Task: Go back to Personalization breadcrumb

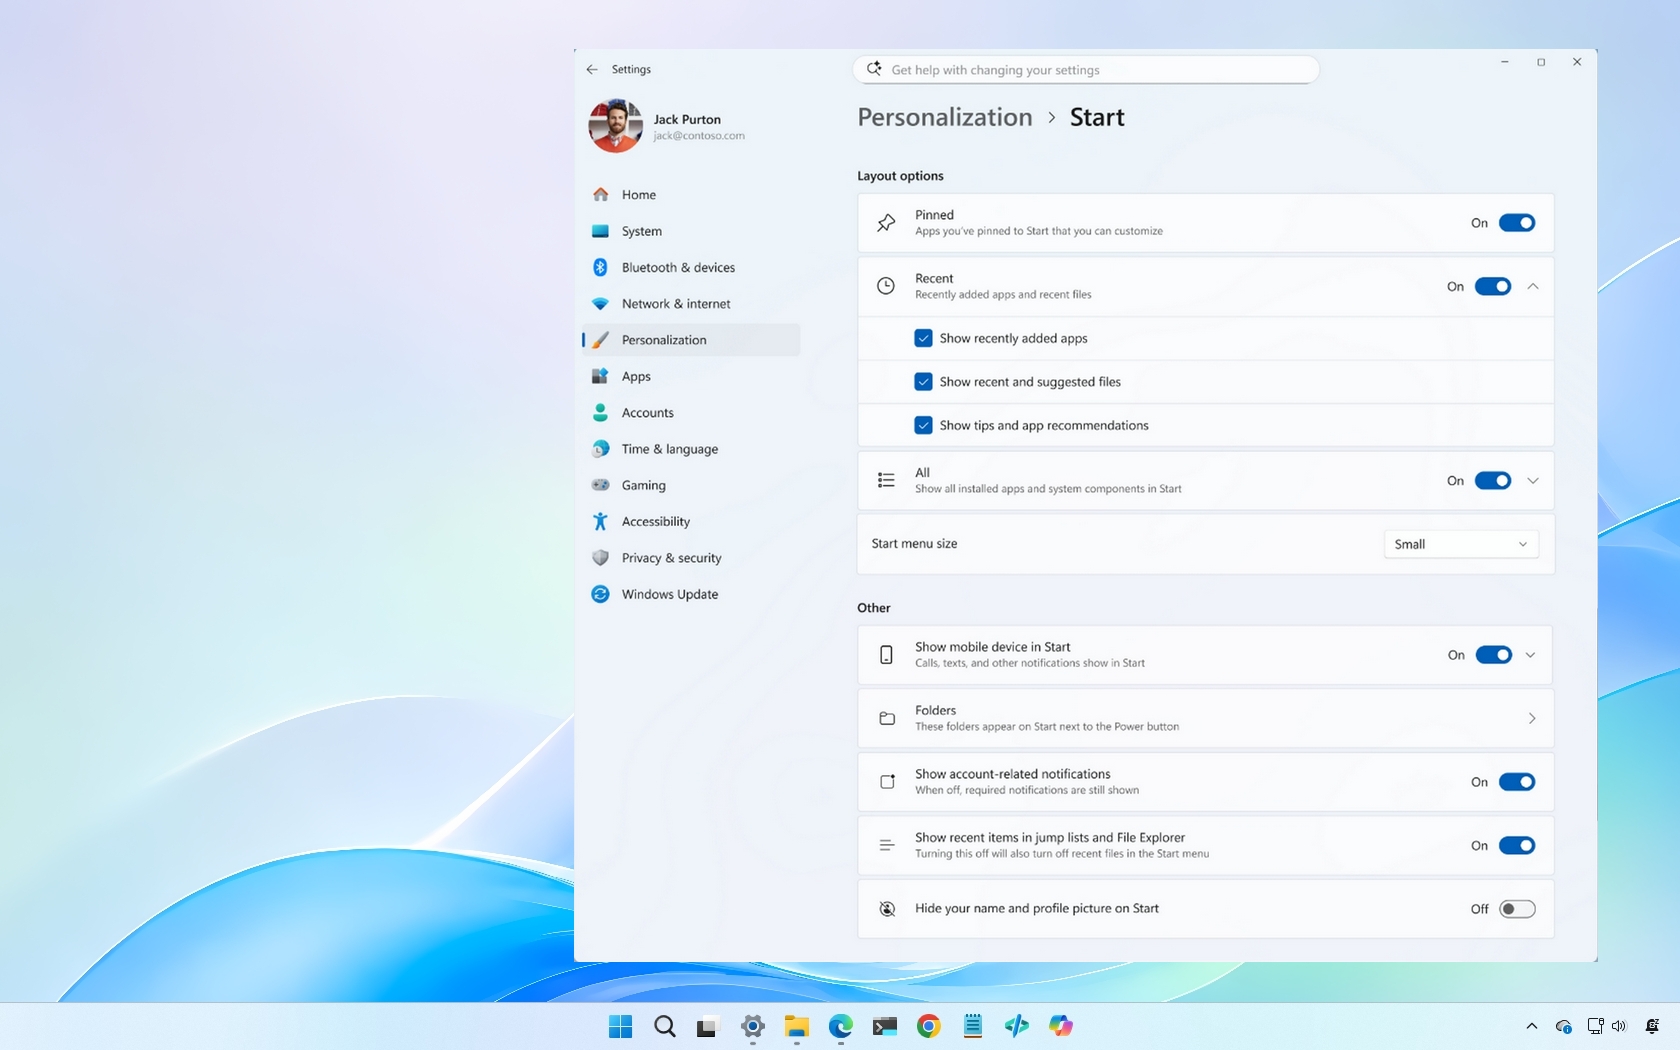Action: (945, 117)
